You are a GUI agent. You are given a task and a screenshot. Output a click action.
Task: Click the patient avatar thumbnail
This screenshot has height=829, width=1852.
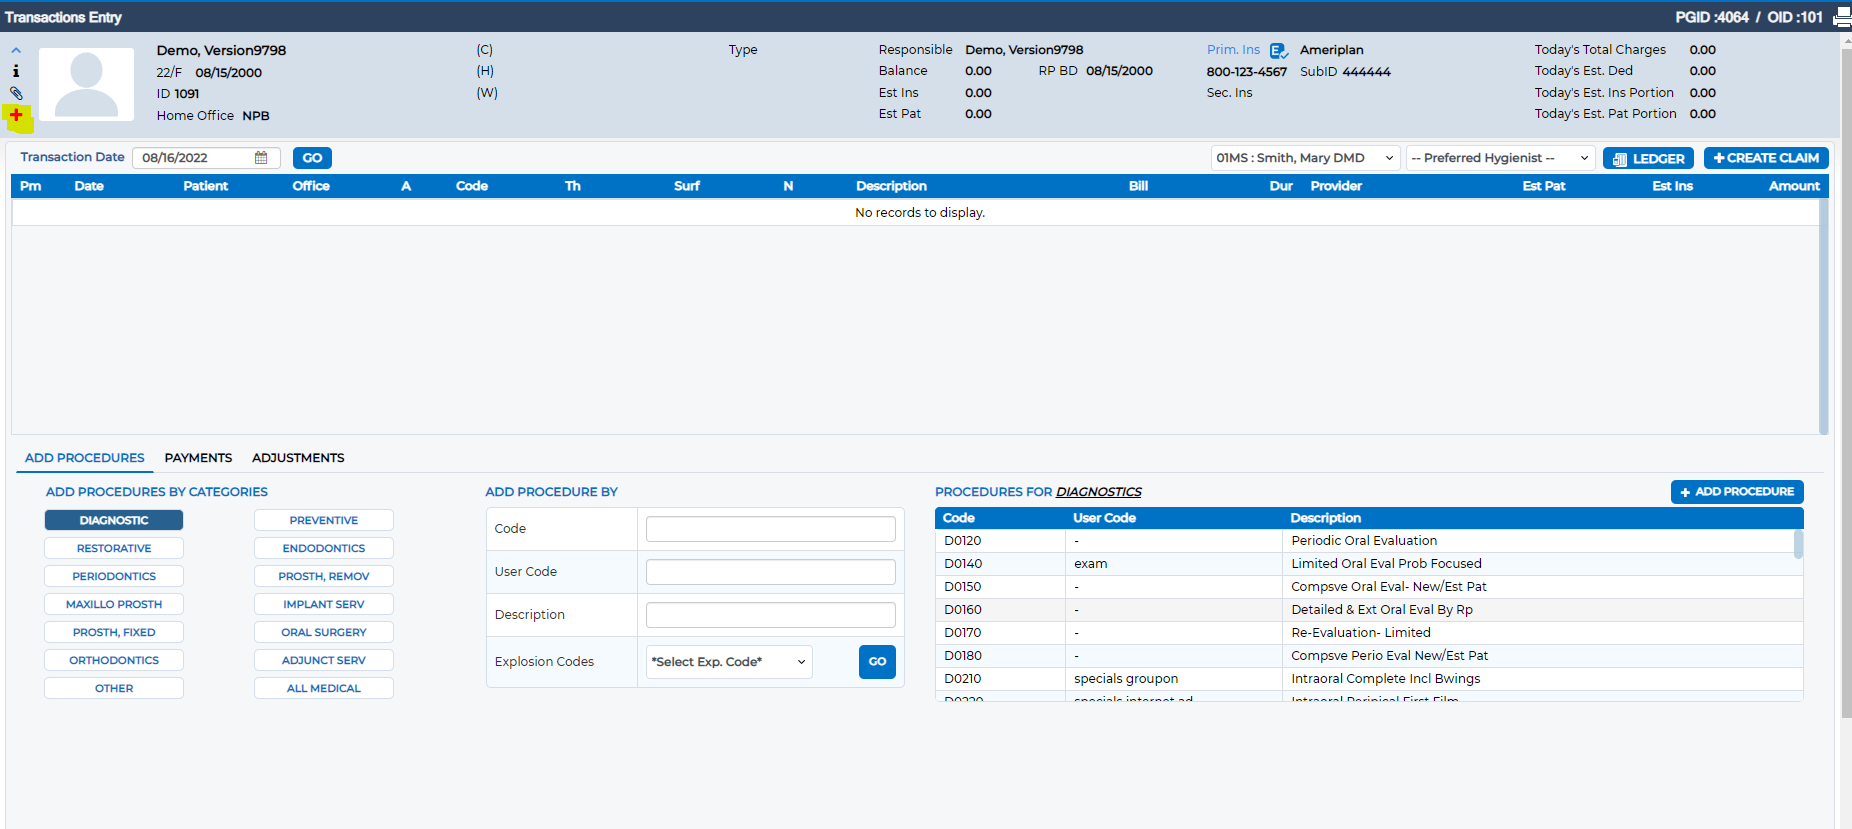click(86, 84)
